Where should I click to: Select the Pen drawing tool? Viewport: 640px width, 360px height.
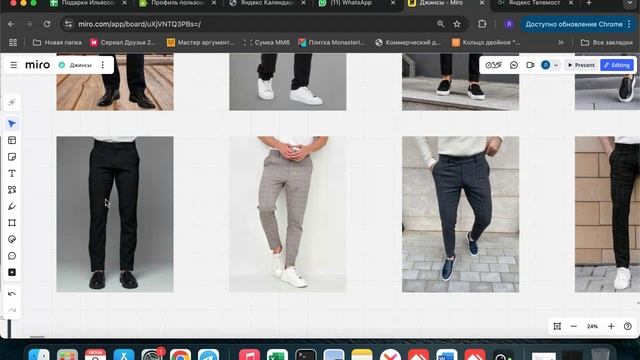tap(12, 207)
